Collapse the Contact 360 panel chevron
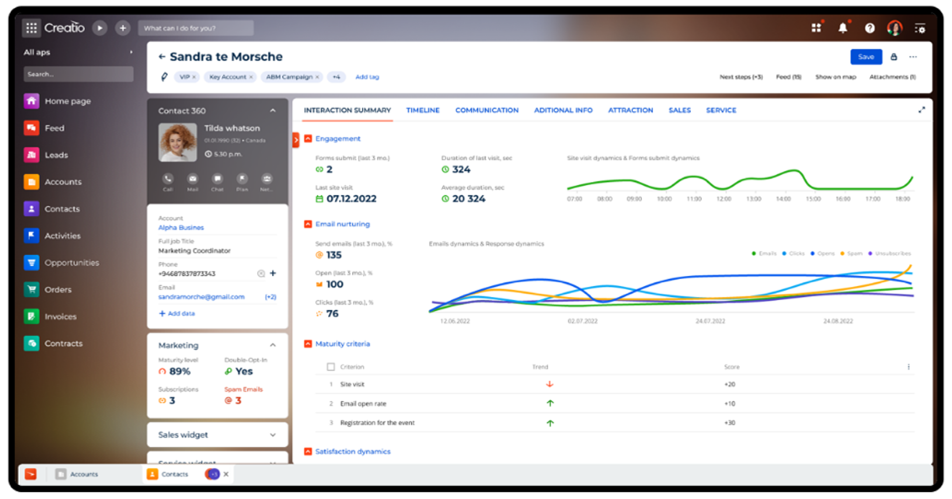The height and width of the screenshot is (499, 952). click(x=273, y=110)
